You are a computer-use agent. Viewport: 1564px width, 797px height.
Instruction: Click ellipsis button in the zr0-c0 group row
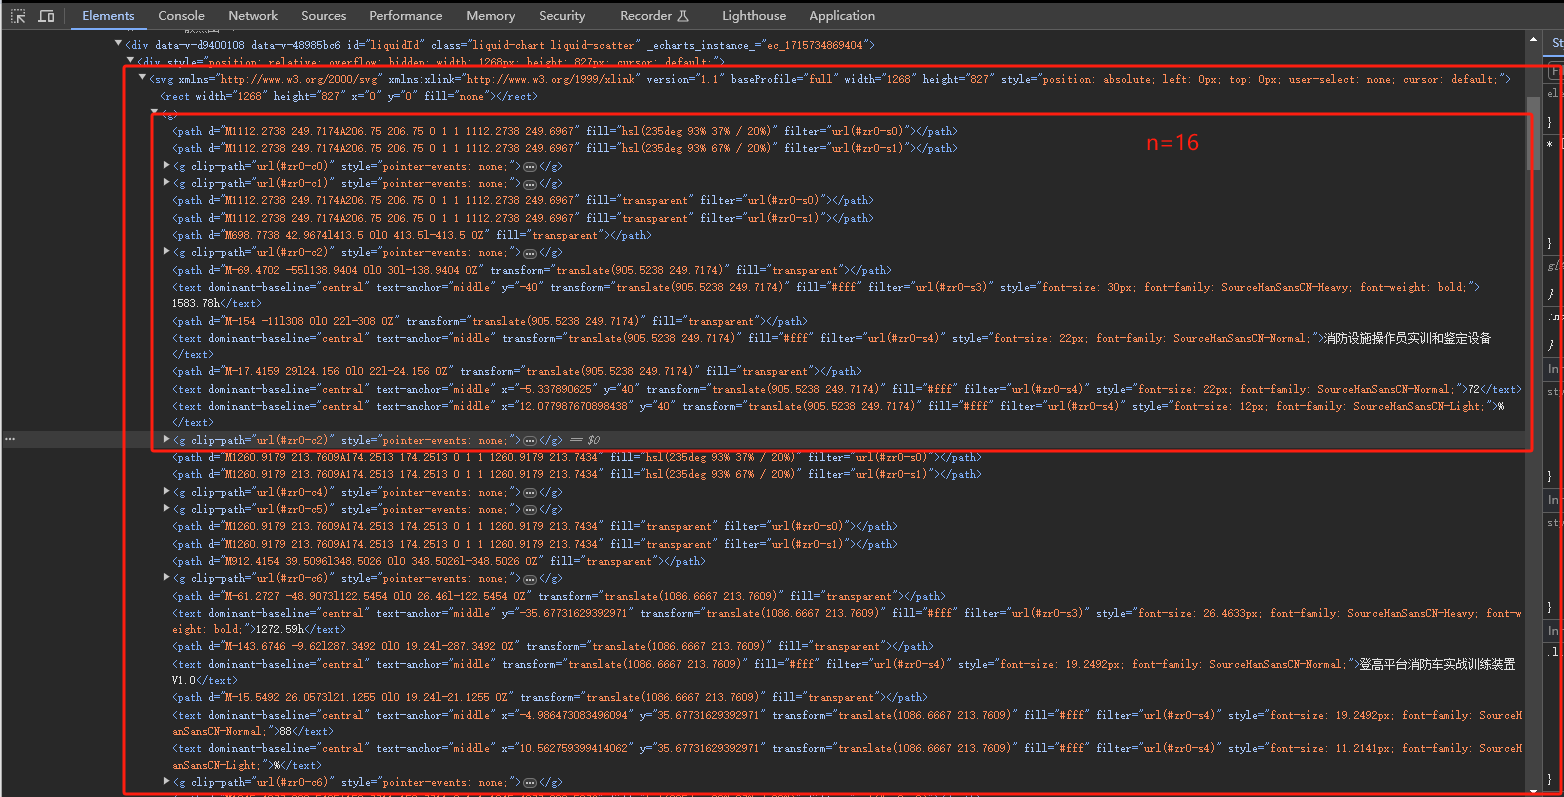click(x=530, y=167)
